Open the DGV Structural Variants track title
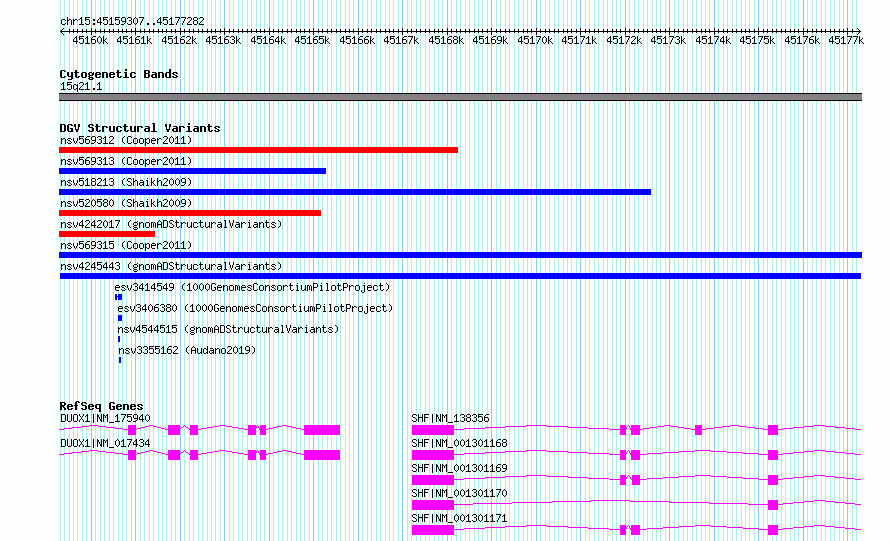Image resolution: width=890 pixels, height=541 pixels. point(140,128)
